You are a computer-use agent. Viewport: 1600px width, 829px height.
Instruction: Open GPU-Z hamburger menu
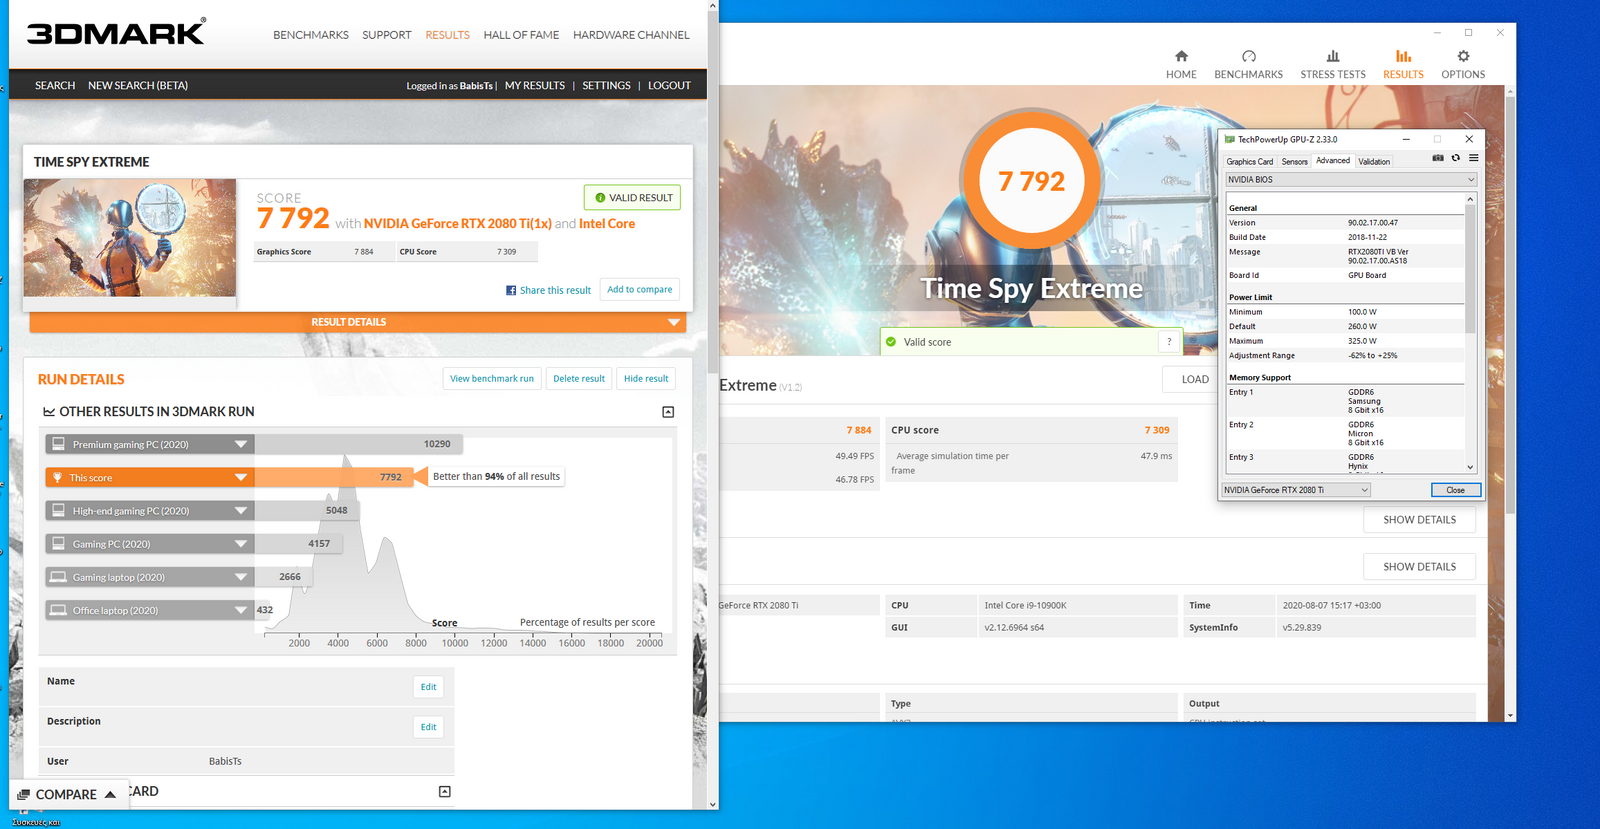point(1473,158)
